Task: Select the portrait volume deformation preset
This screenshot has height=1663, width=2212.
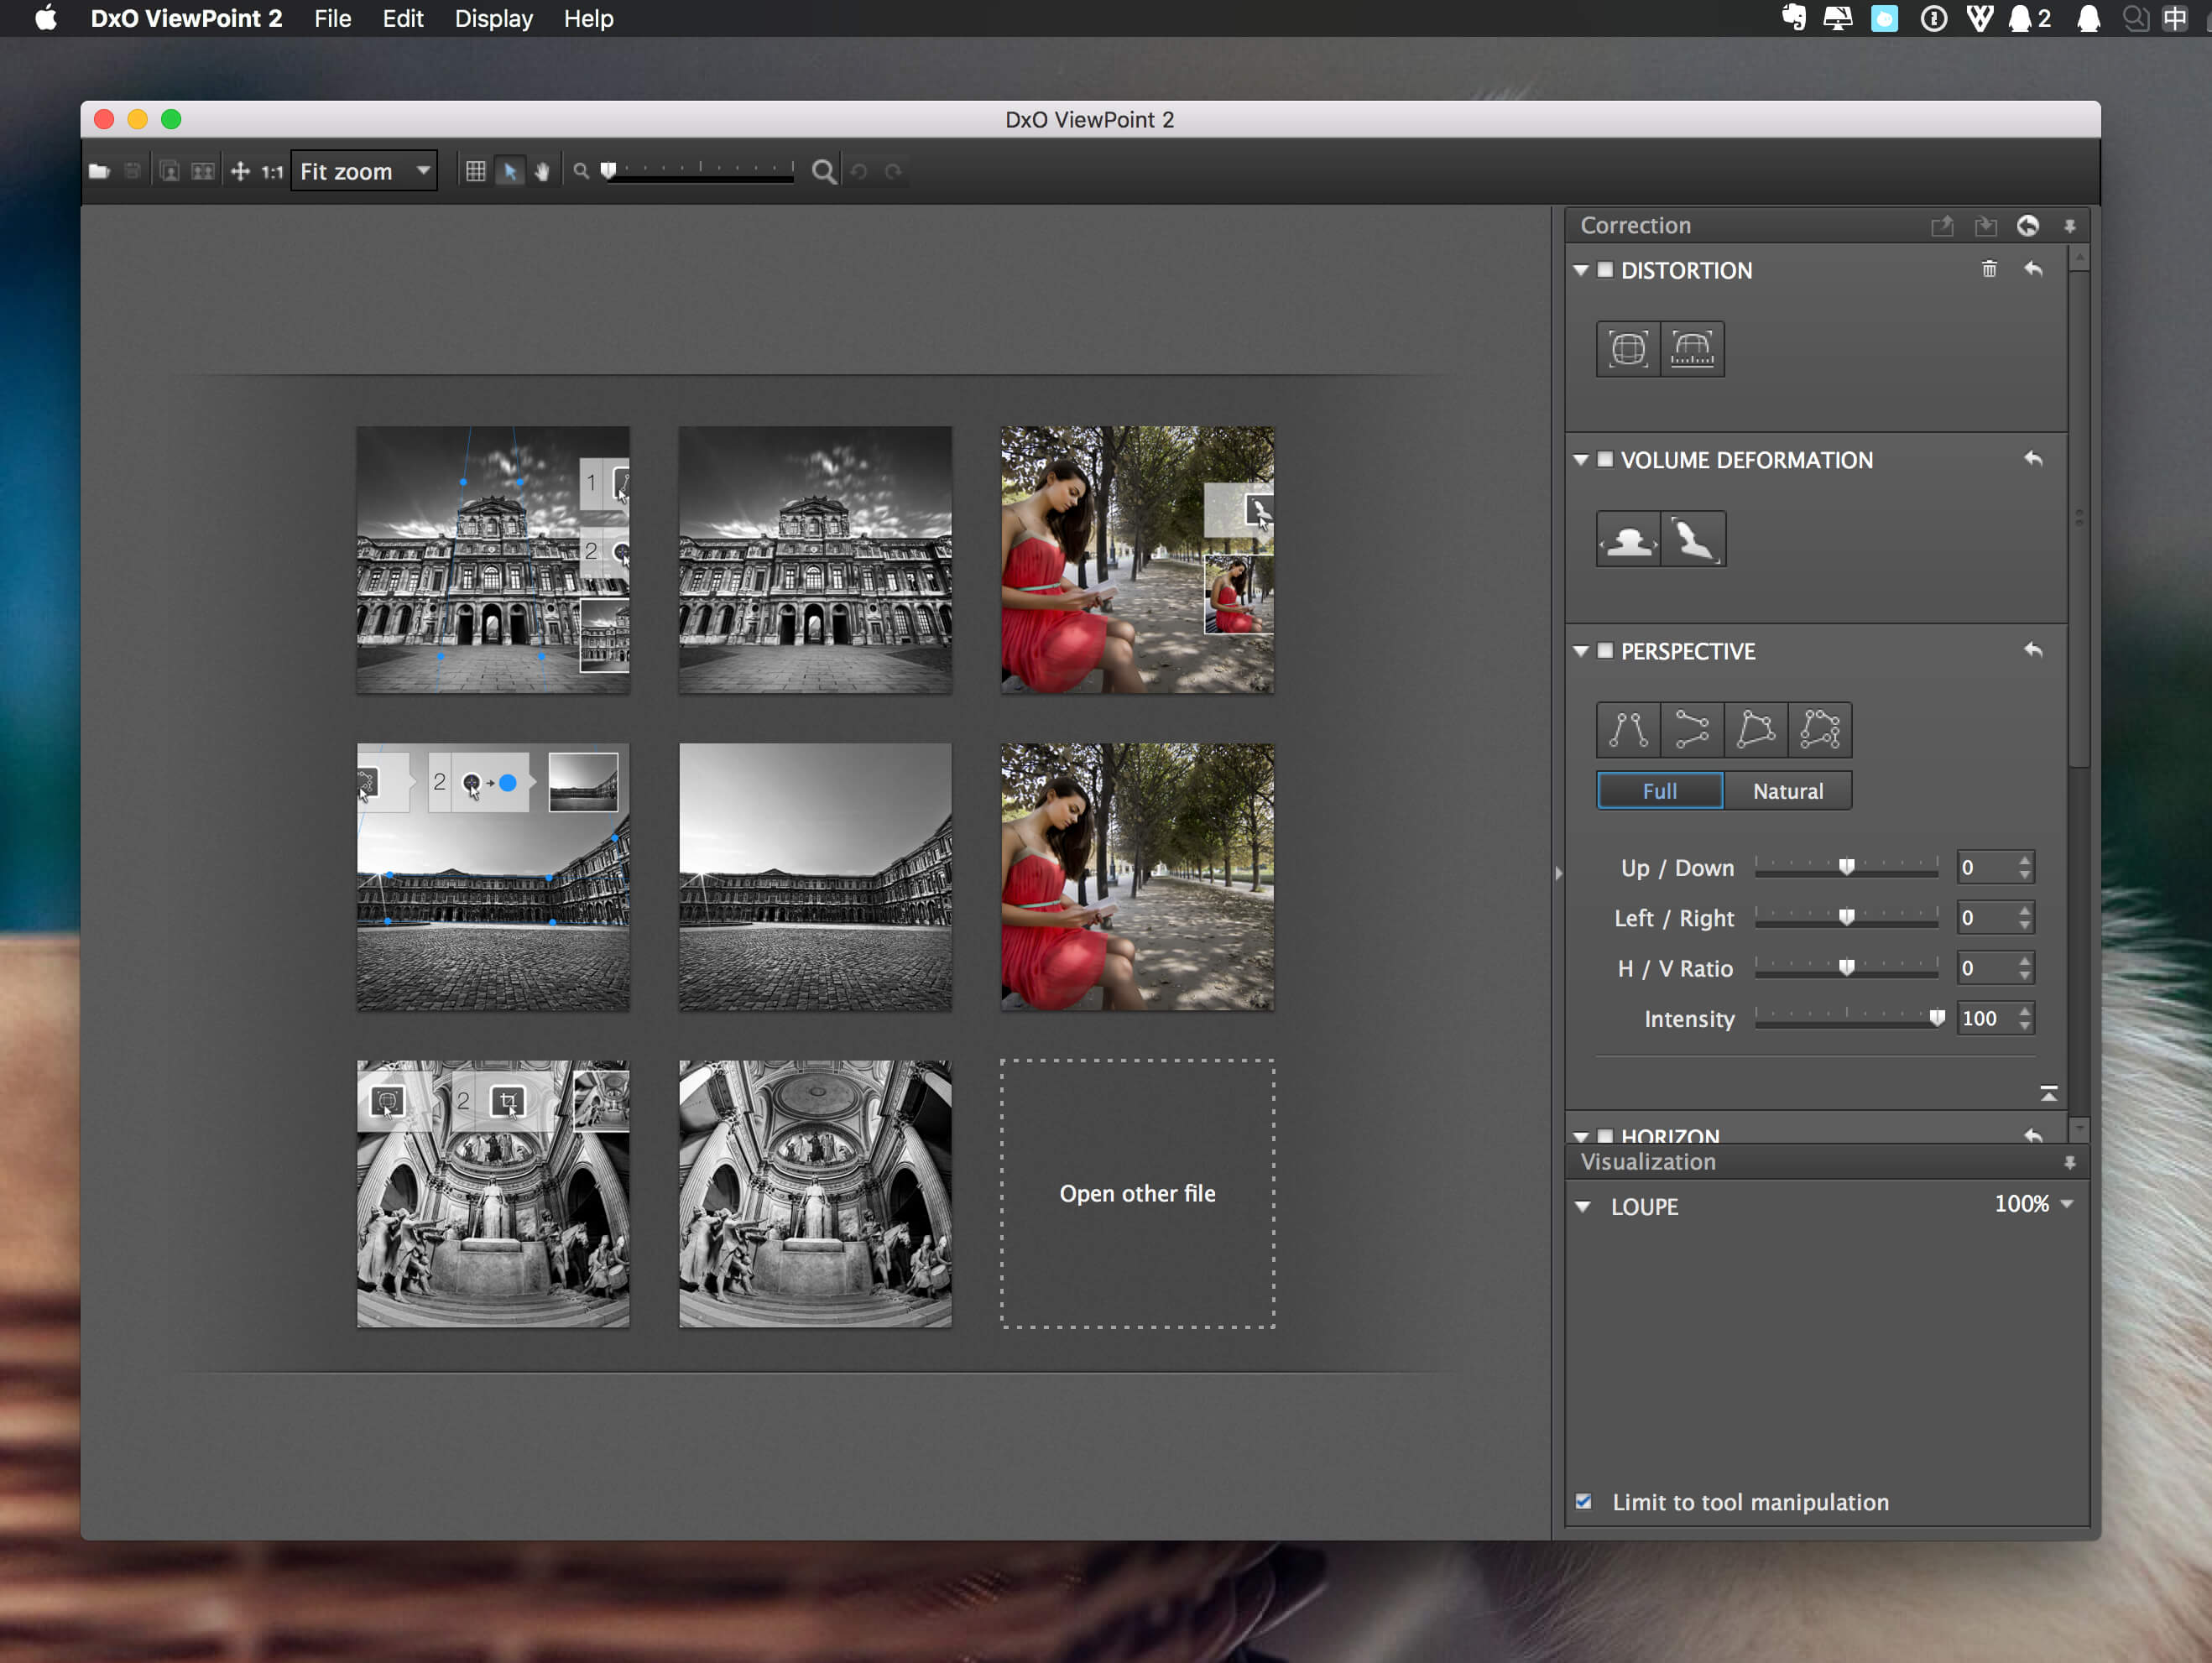Action: [1626, 538]
